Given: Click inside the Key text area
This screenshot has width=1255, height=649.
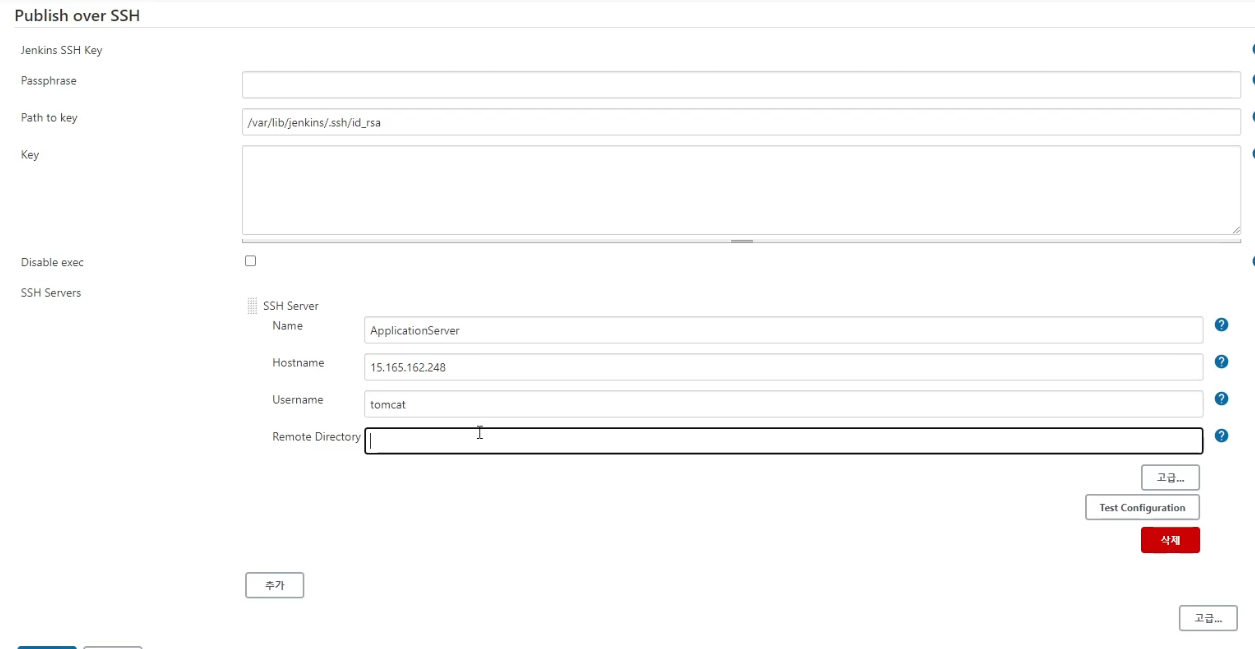Looking at the screenshot, I should coord(740,190).
